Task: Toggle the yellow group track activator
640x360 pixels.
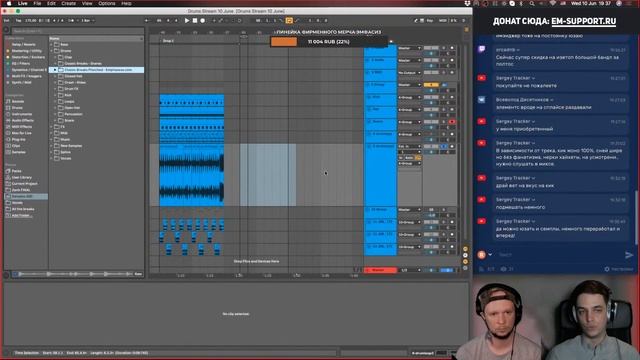Action: pyautogui.click(x=431, y=85)
